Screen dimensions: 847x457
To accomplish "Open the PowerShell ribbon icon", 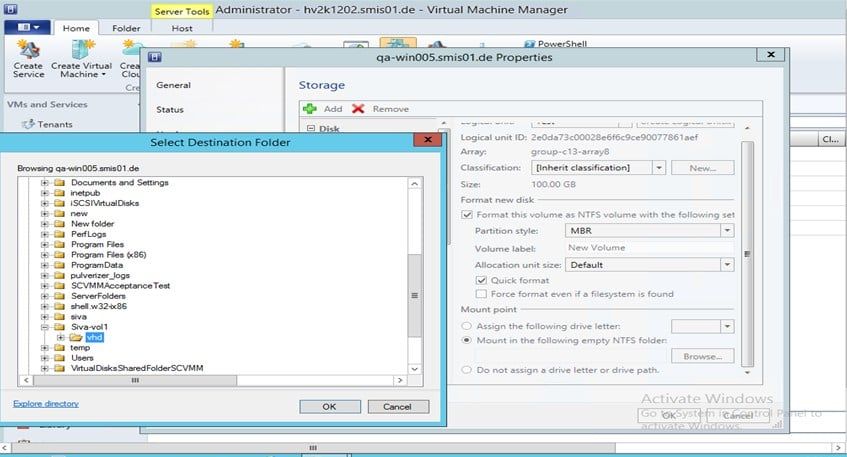I will pyautogui.click(x=528, y=44).
